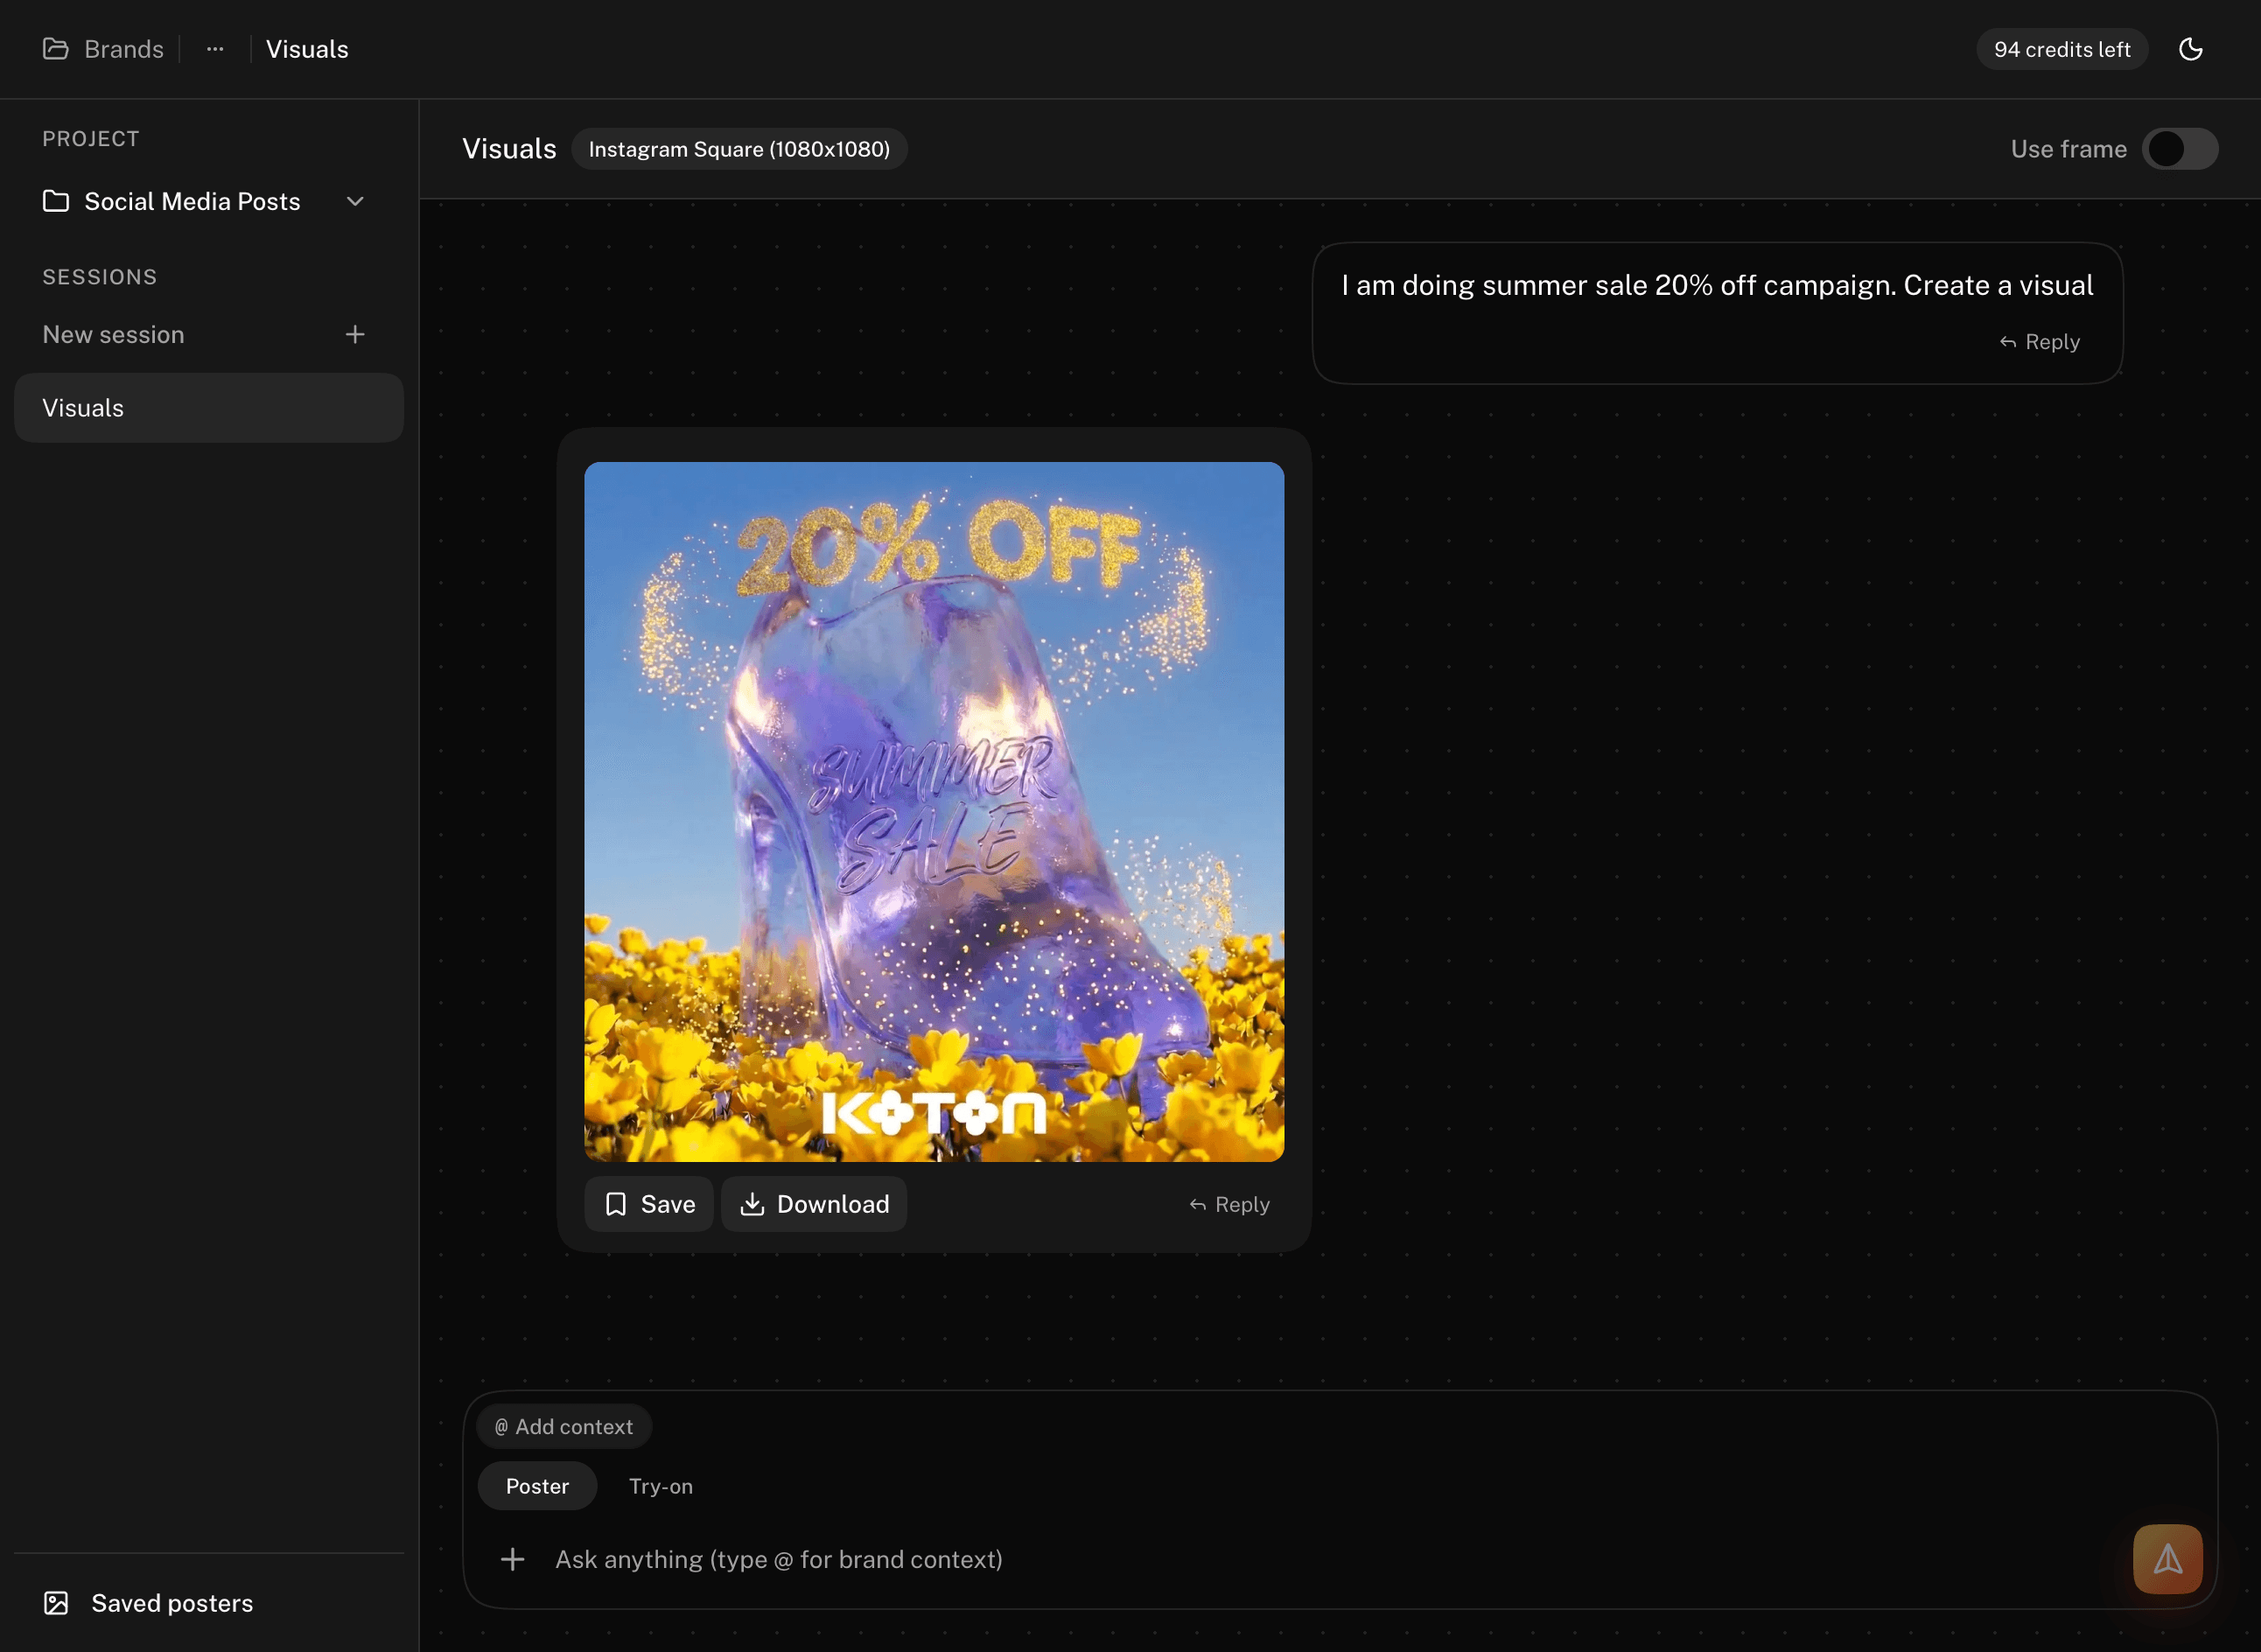
Task: Download the generated poster
Action: (x=813, y=1204)
